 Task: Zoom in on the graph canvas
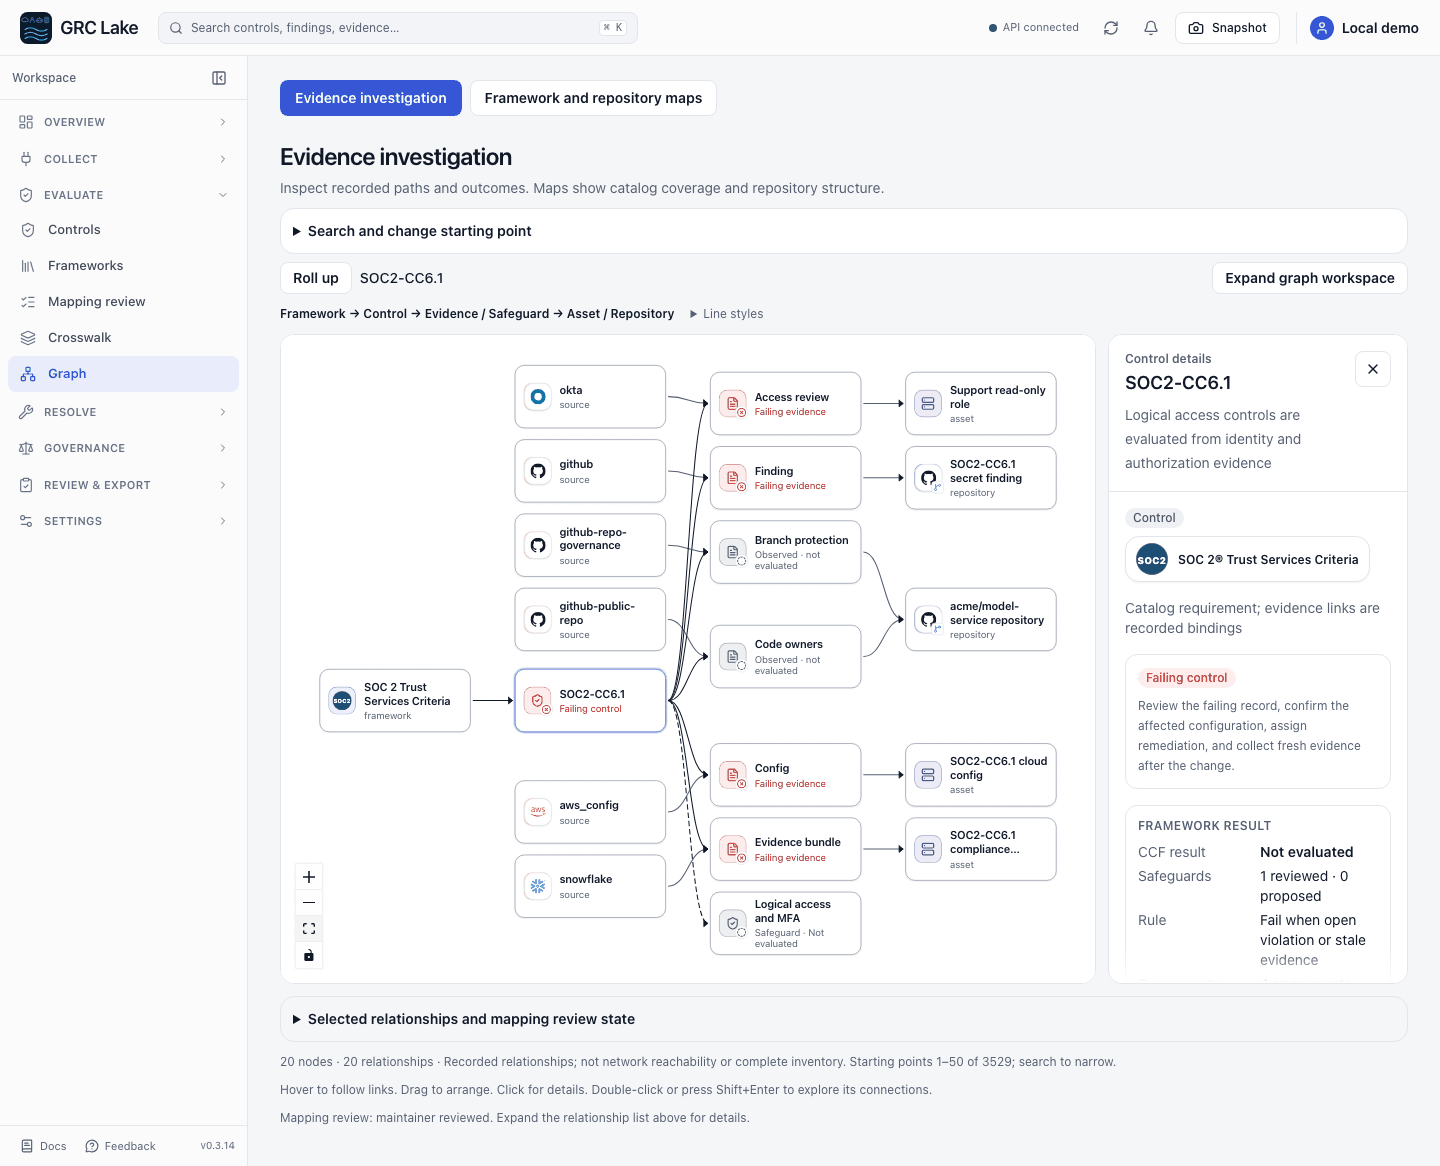click(x=309, y=877)
